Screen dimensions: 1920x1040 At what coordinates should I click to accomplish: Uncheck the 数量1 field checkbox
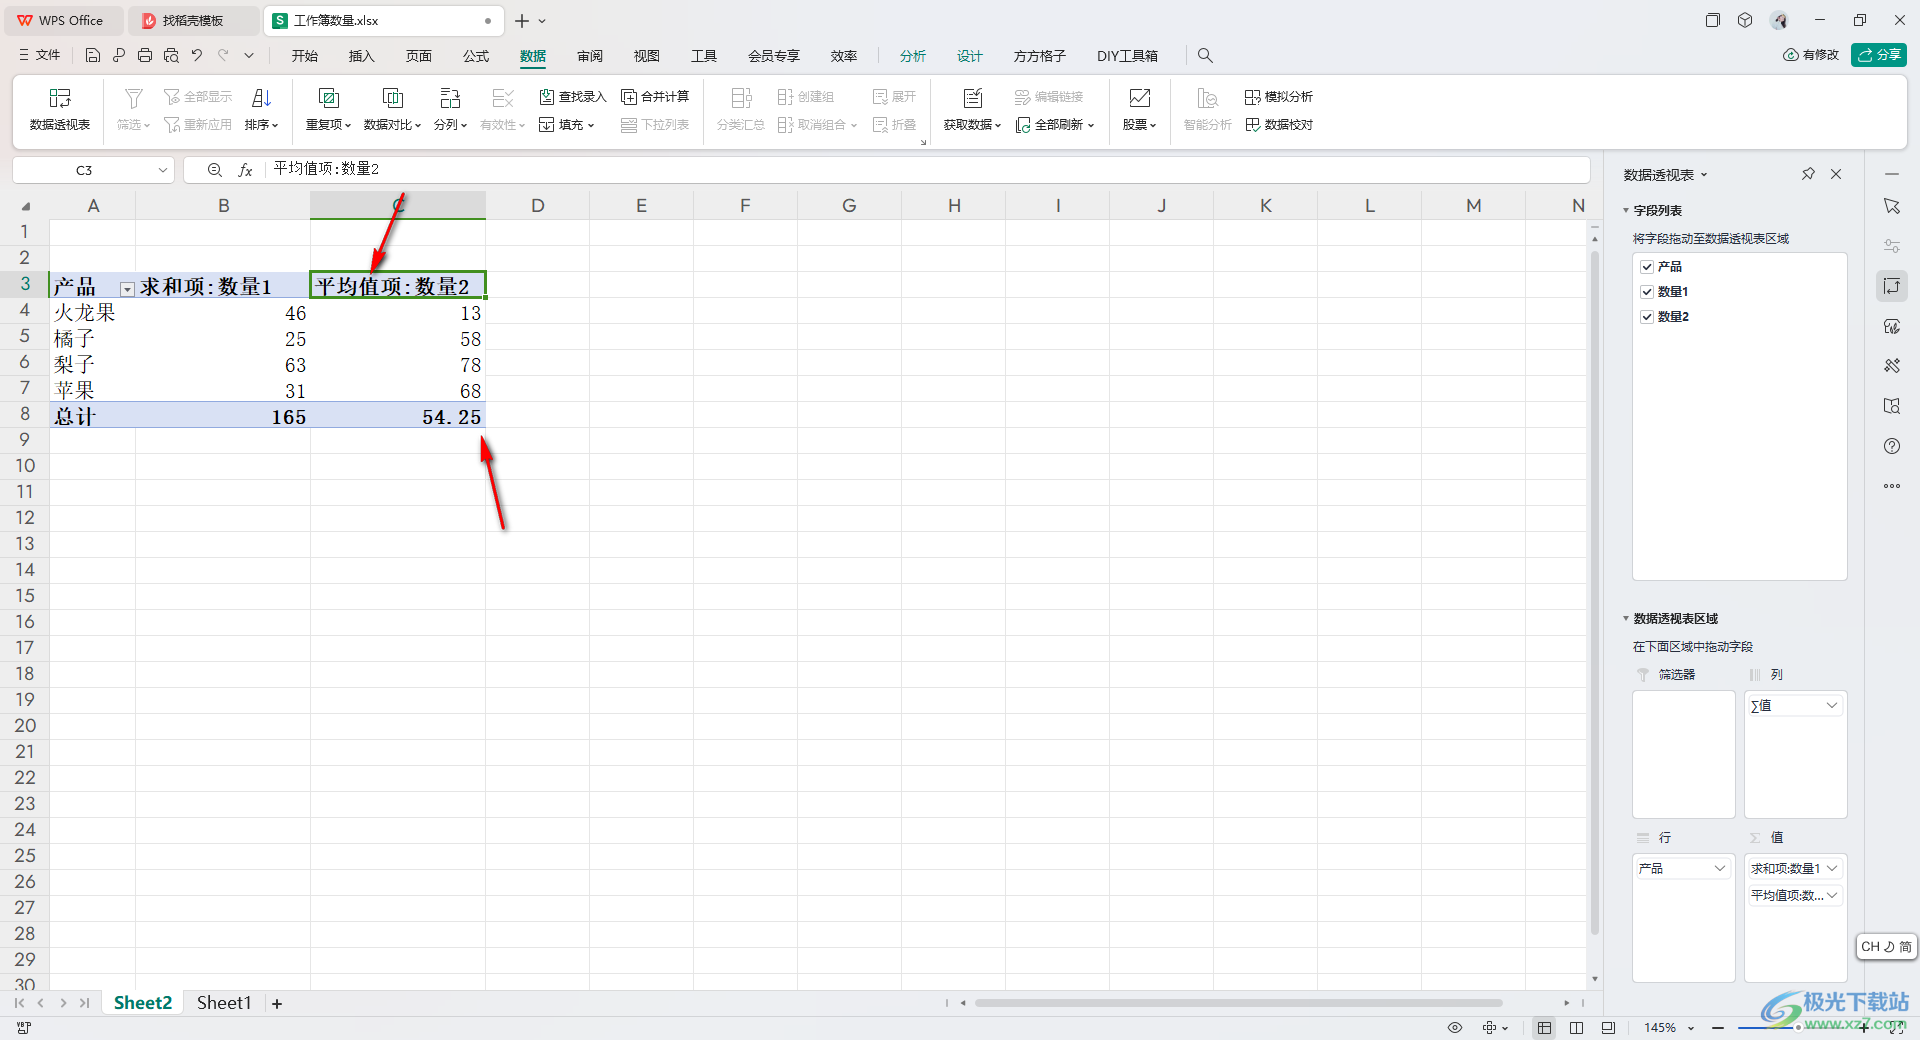pos(1647,292)
